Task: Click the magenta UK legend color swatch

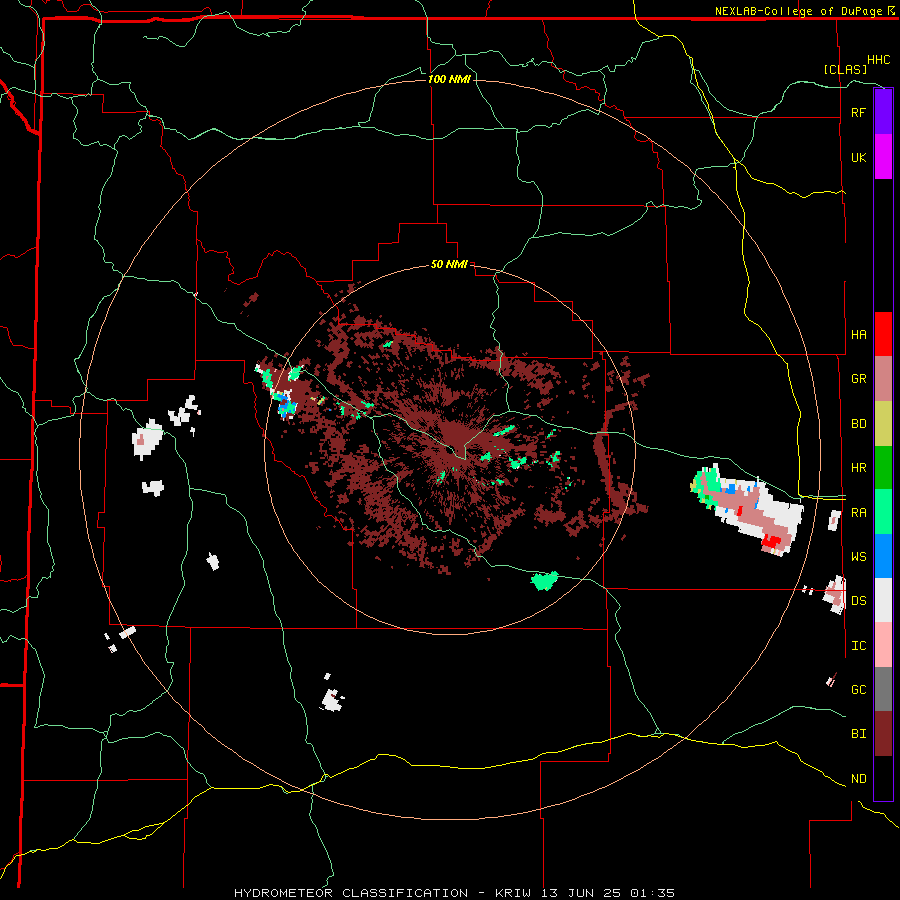Action: [x=883, y=157]
